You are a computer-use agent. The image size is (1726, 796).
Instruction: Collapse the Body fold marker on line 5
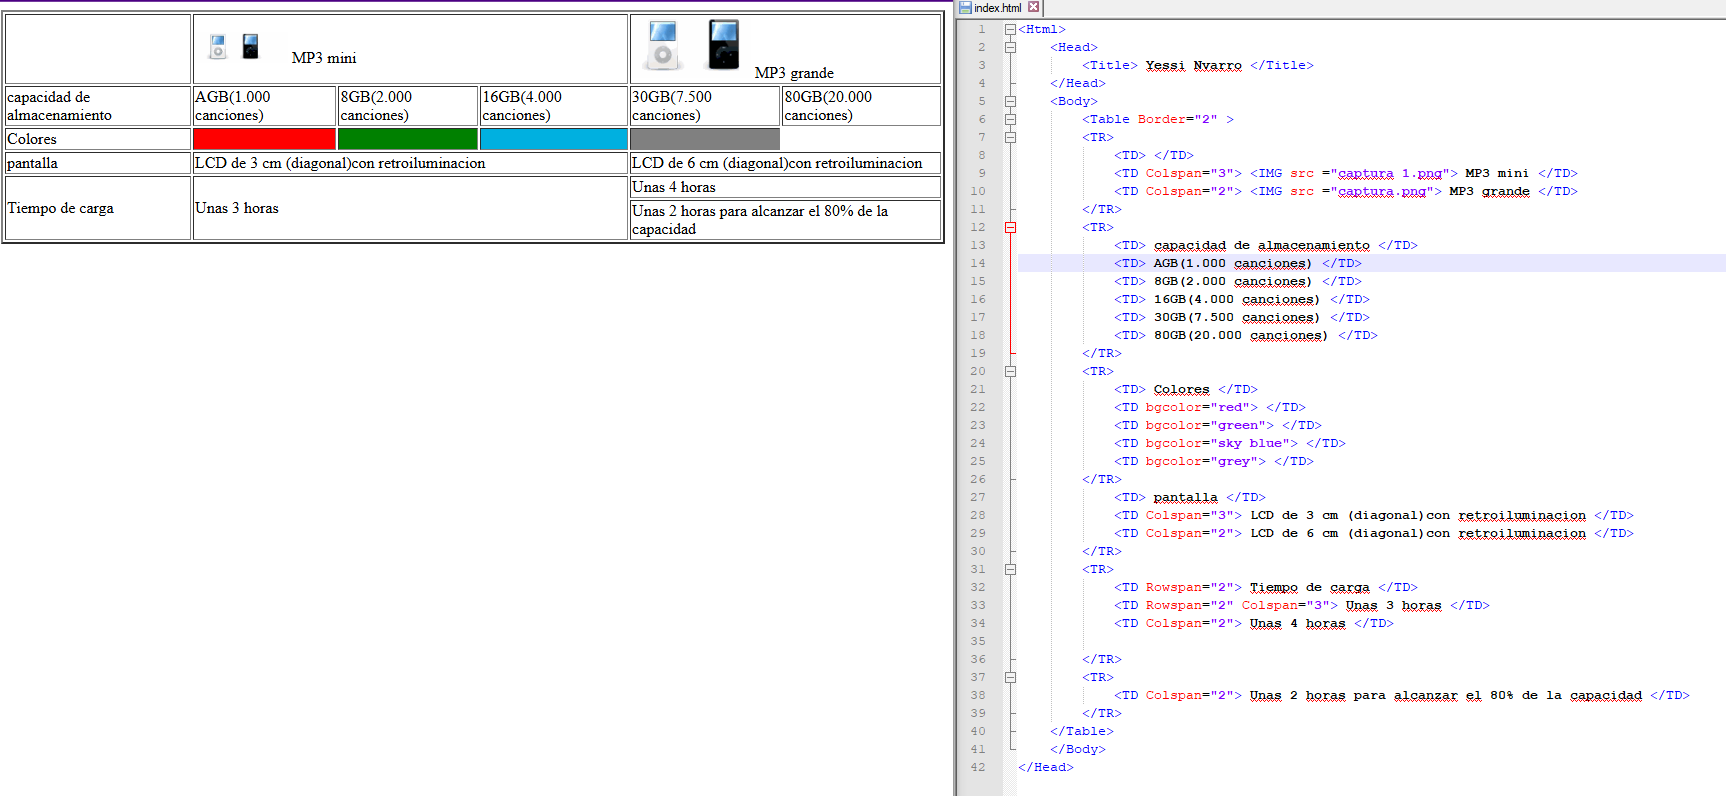click(1010, 102)
